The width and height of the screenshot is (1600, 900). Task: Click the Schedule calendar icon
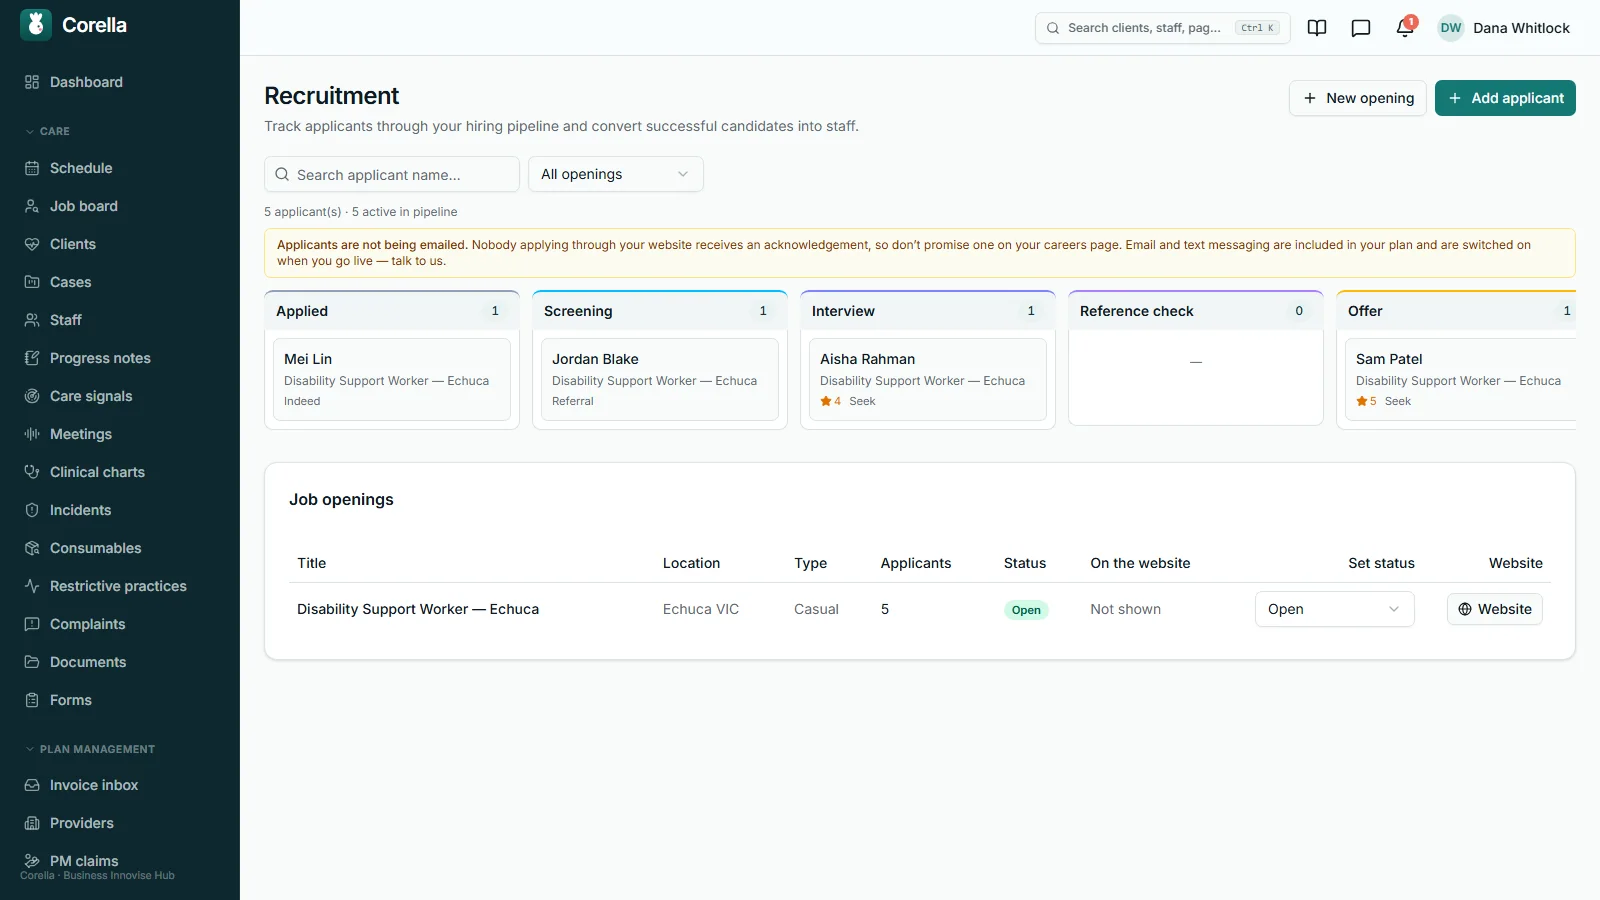click(32, 168)
